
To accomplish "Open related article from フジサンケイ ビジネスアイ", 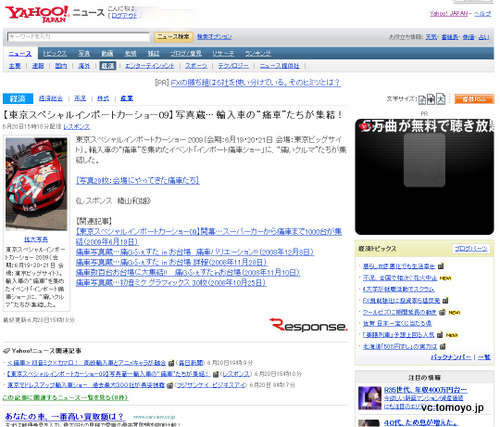I will [86, 385].
